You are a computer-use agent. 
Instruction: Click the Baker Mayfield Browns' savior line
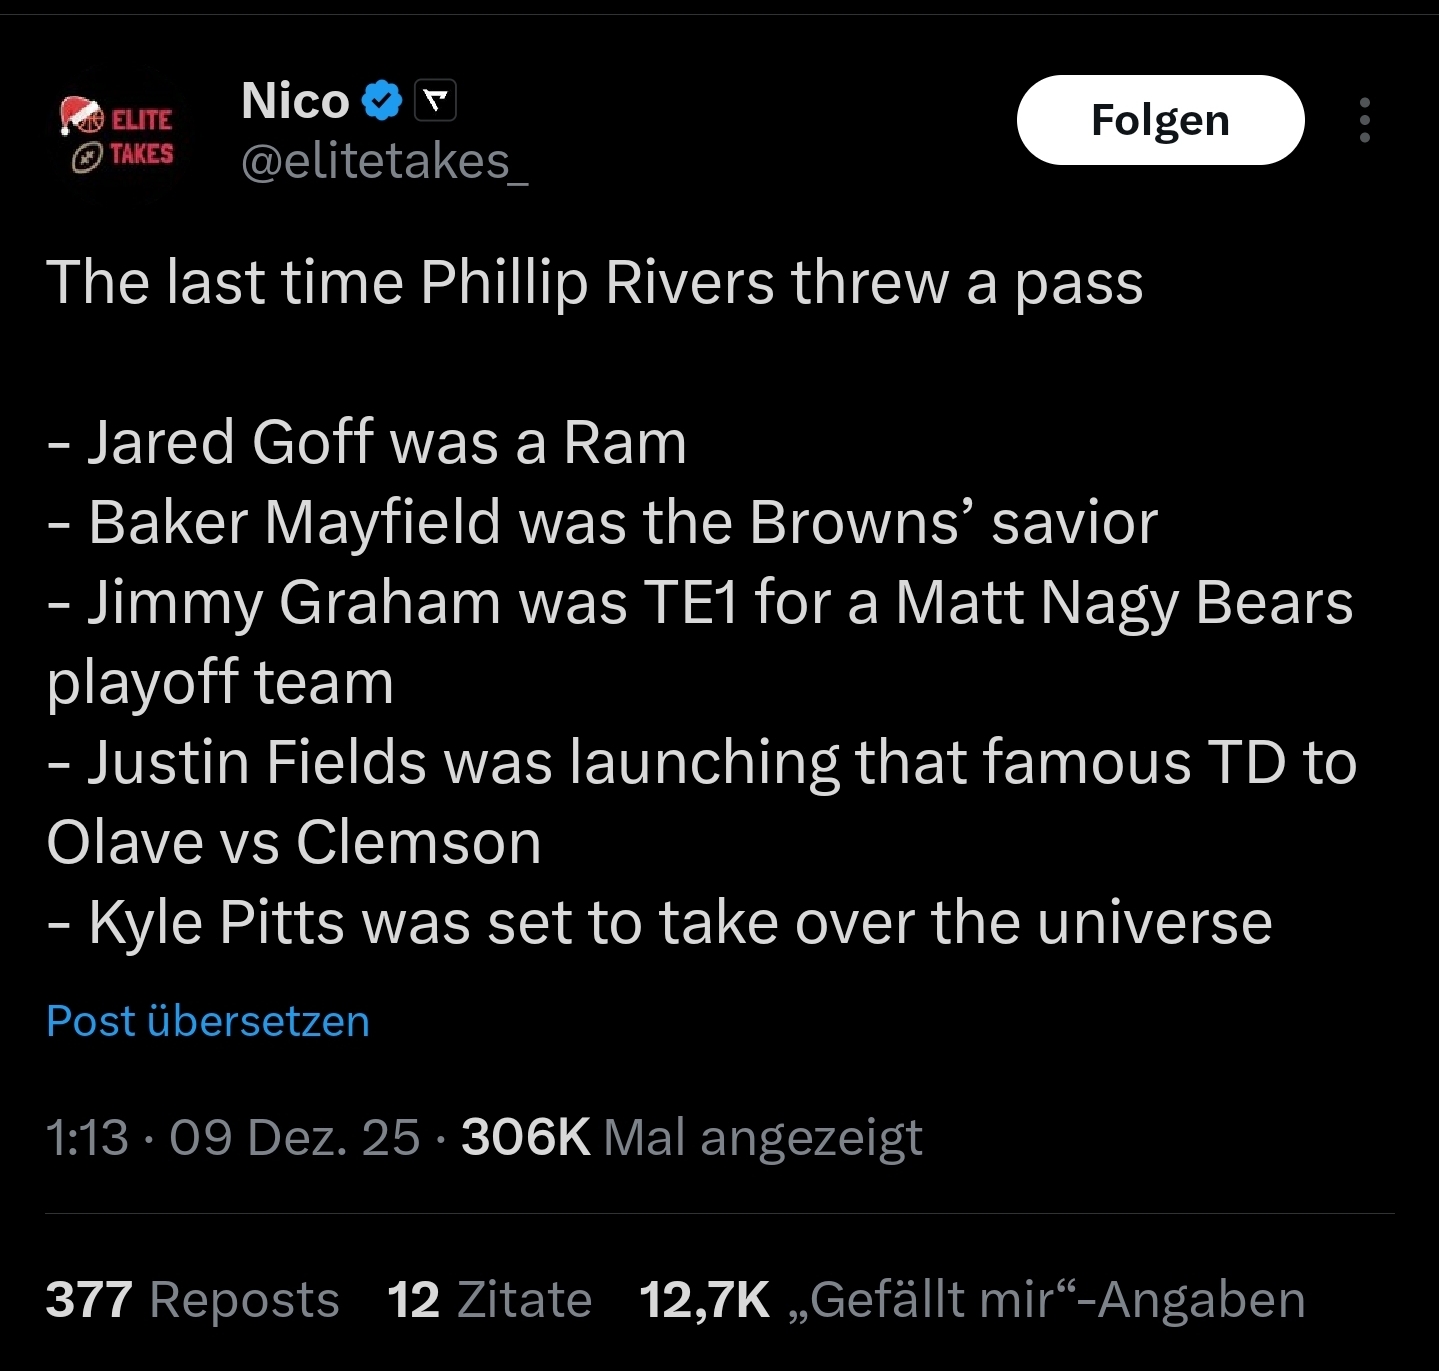pos(602,522)
